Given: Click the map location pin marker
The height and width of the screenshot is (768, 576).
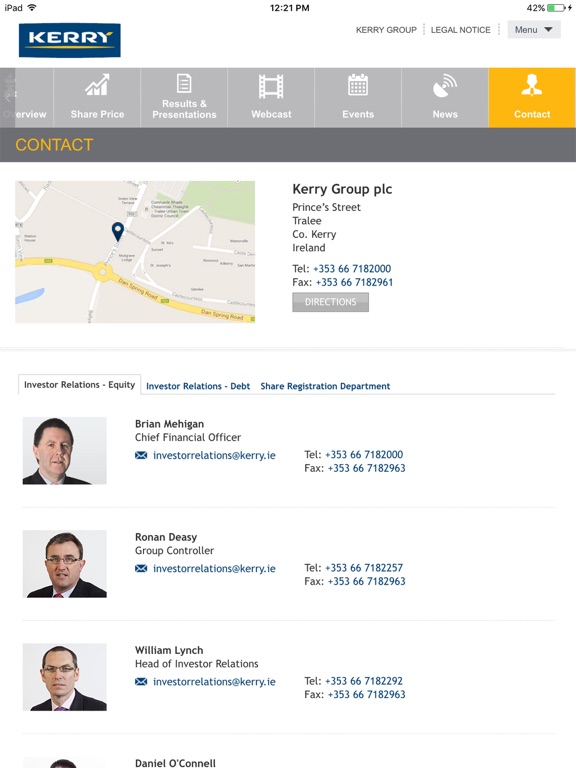Looking at the screenshot, I should coord(118,231).
